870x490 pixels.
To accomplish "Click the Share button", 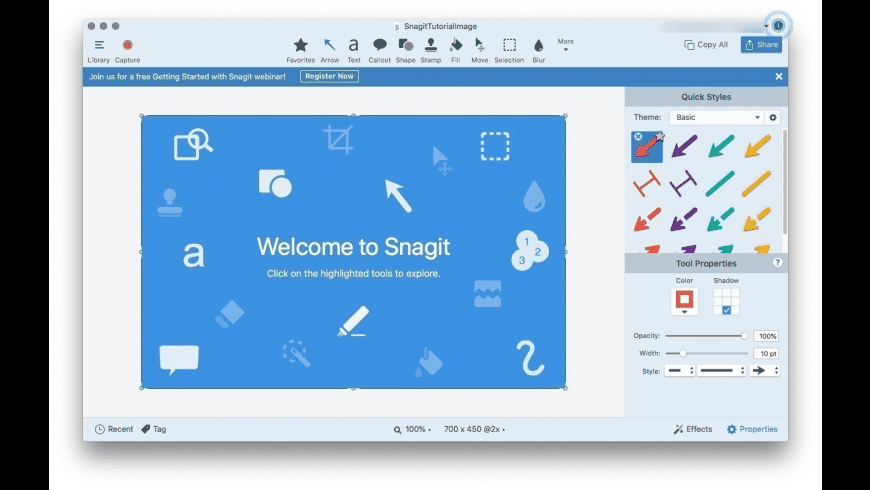I will [x=761, y=45].
